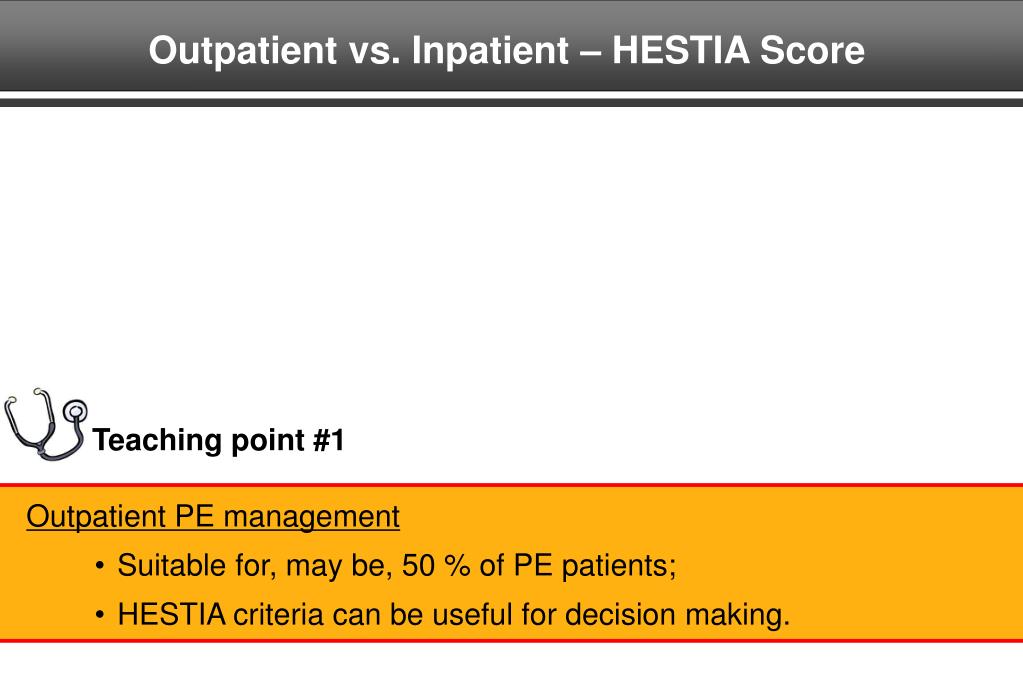Viewport: 1023px width, 682px height.
Task: Select the Teaching point #1 label
Action: [x=219, y=440]
